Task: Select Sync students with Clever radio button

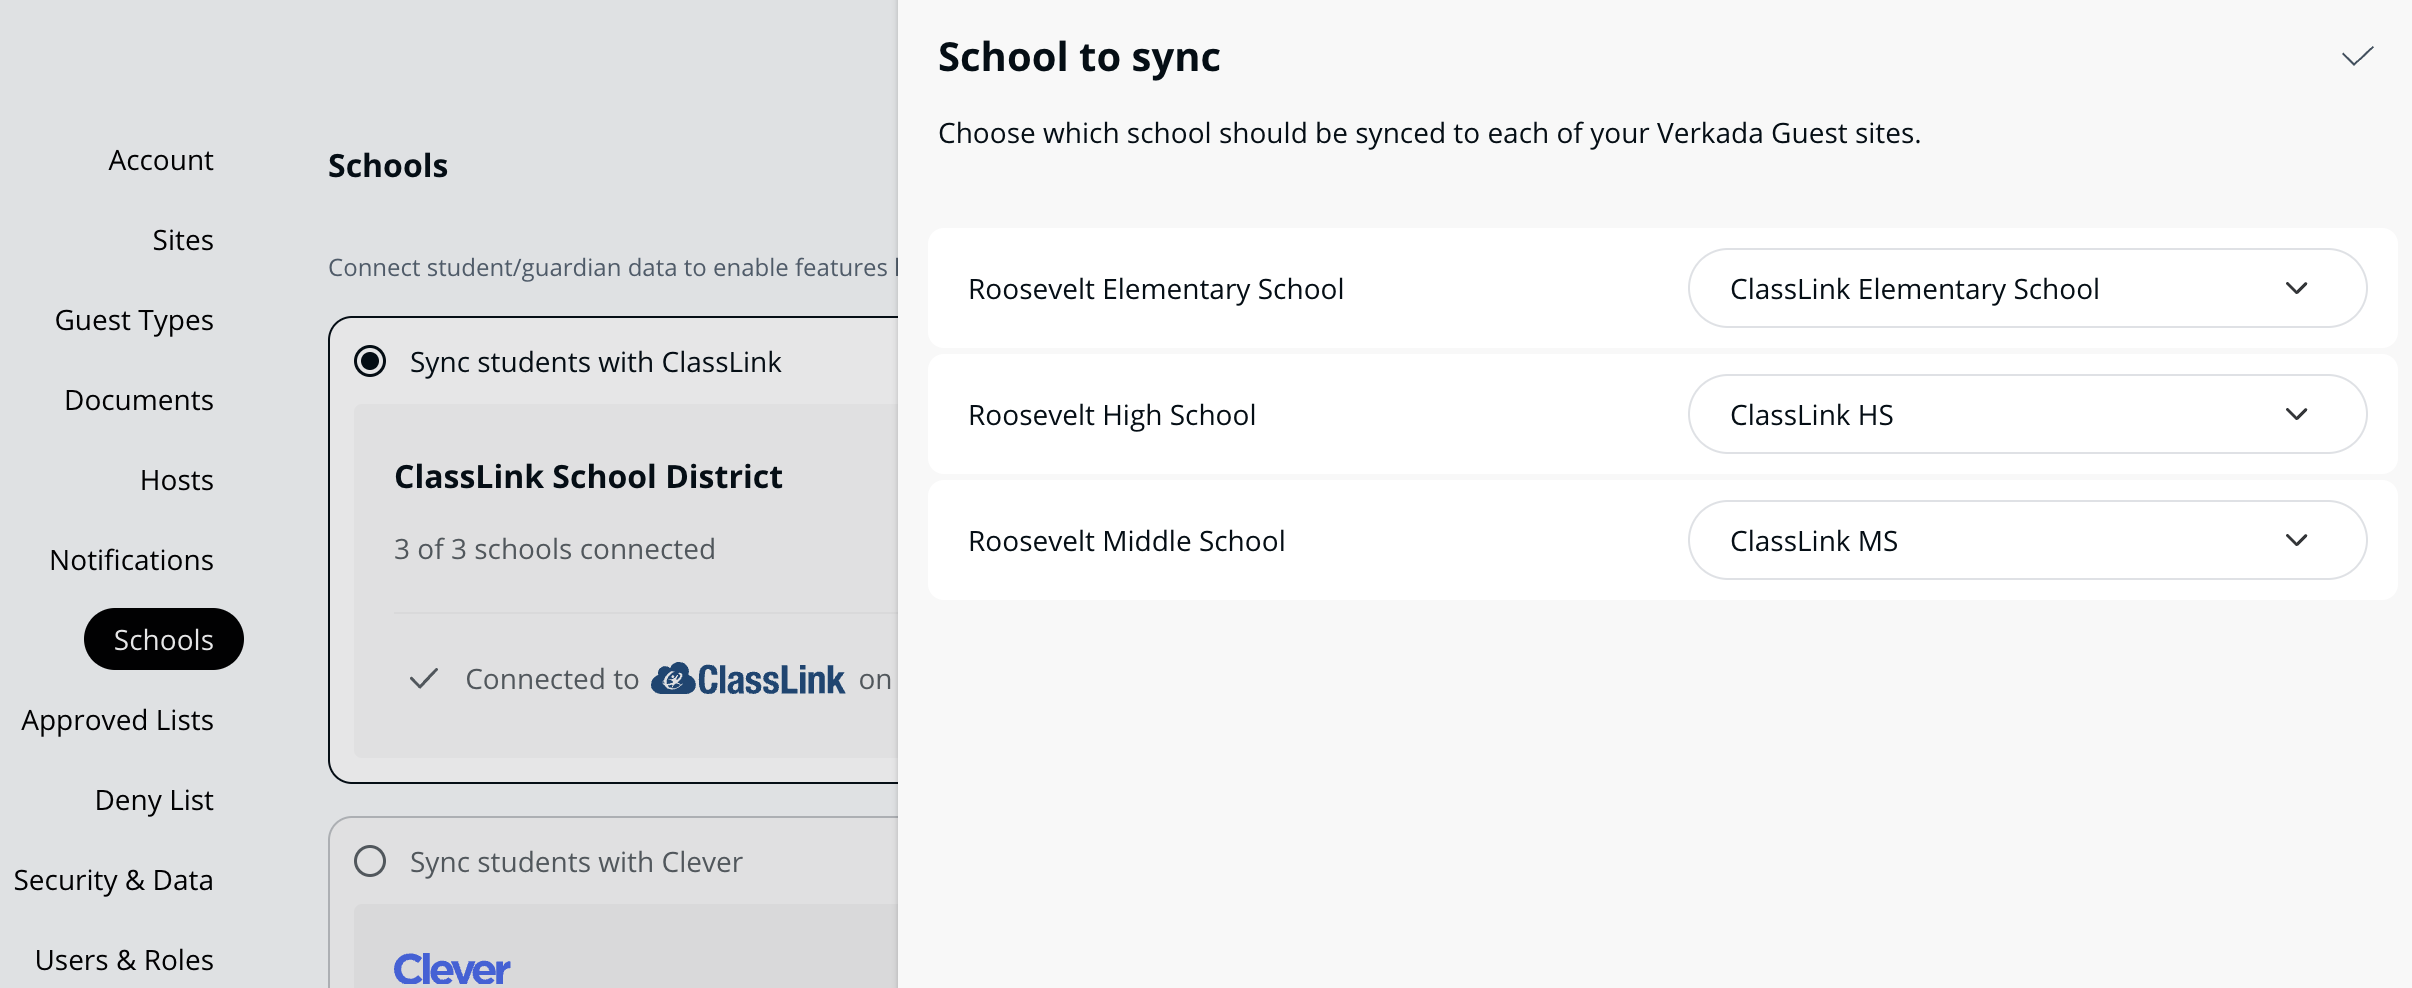Action: (370, 861)
